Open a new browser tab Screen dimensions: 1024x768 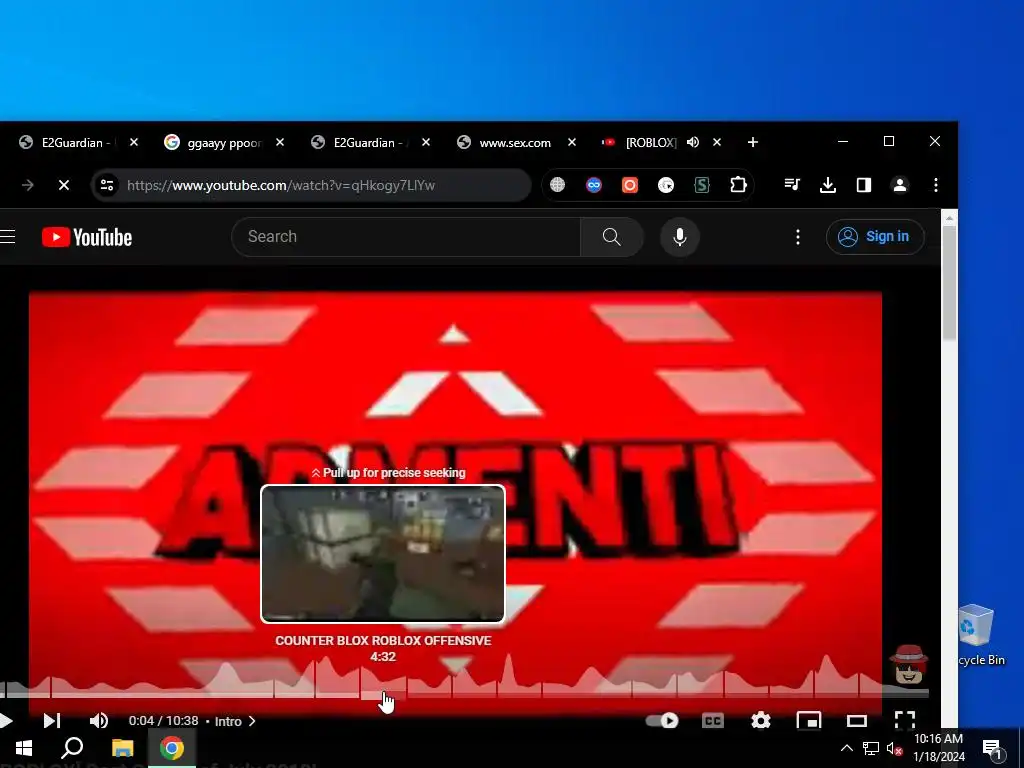752,142
